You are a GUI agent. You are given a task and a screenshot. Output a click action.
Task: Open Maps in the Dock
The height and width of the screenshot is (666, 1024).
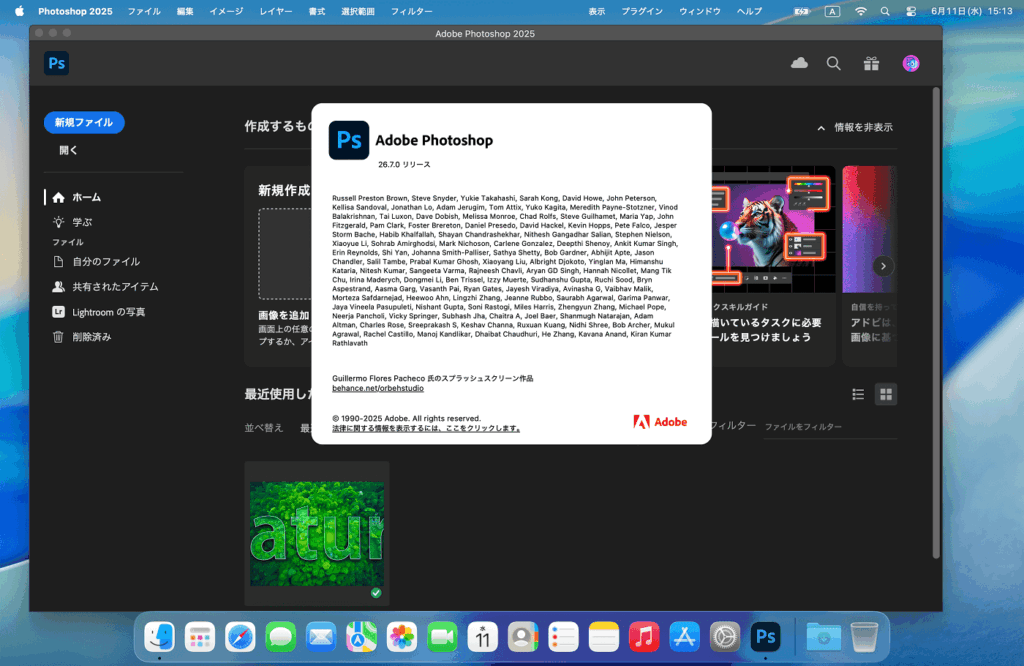[362, 637]
